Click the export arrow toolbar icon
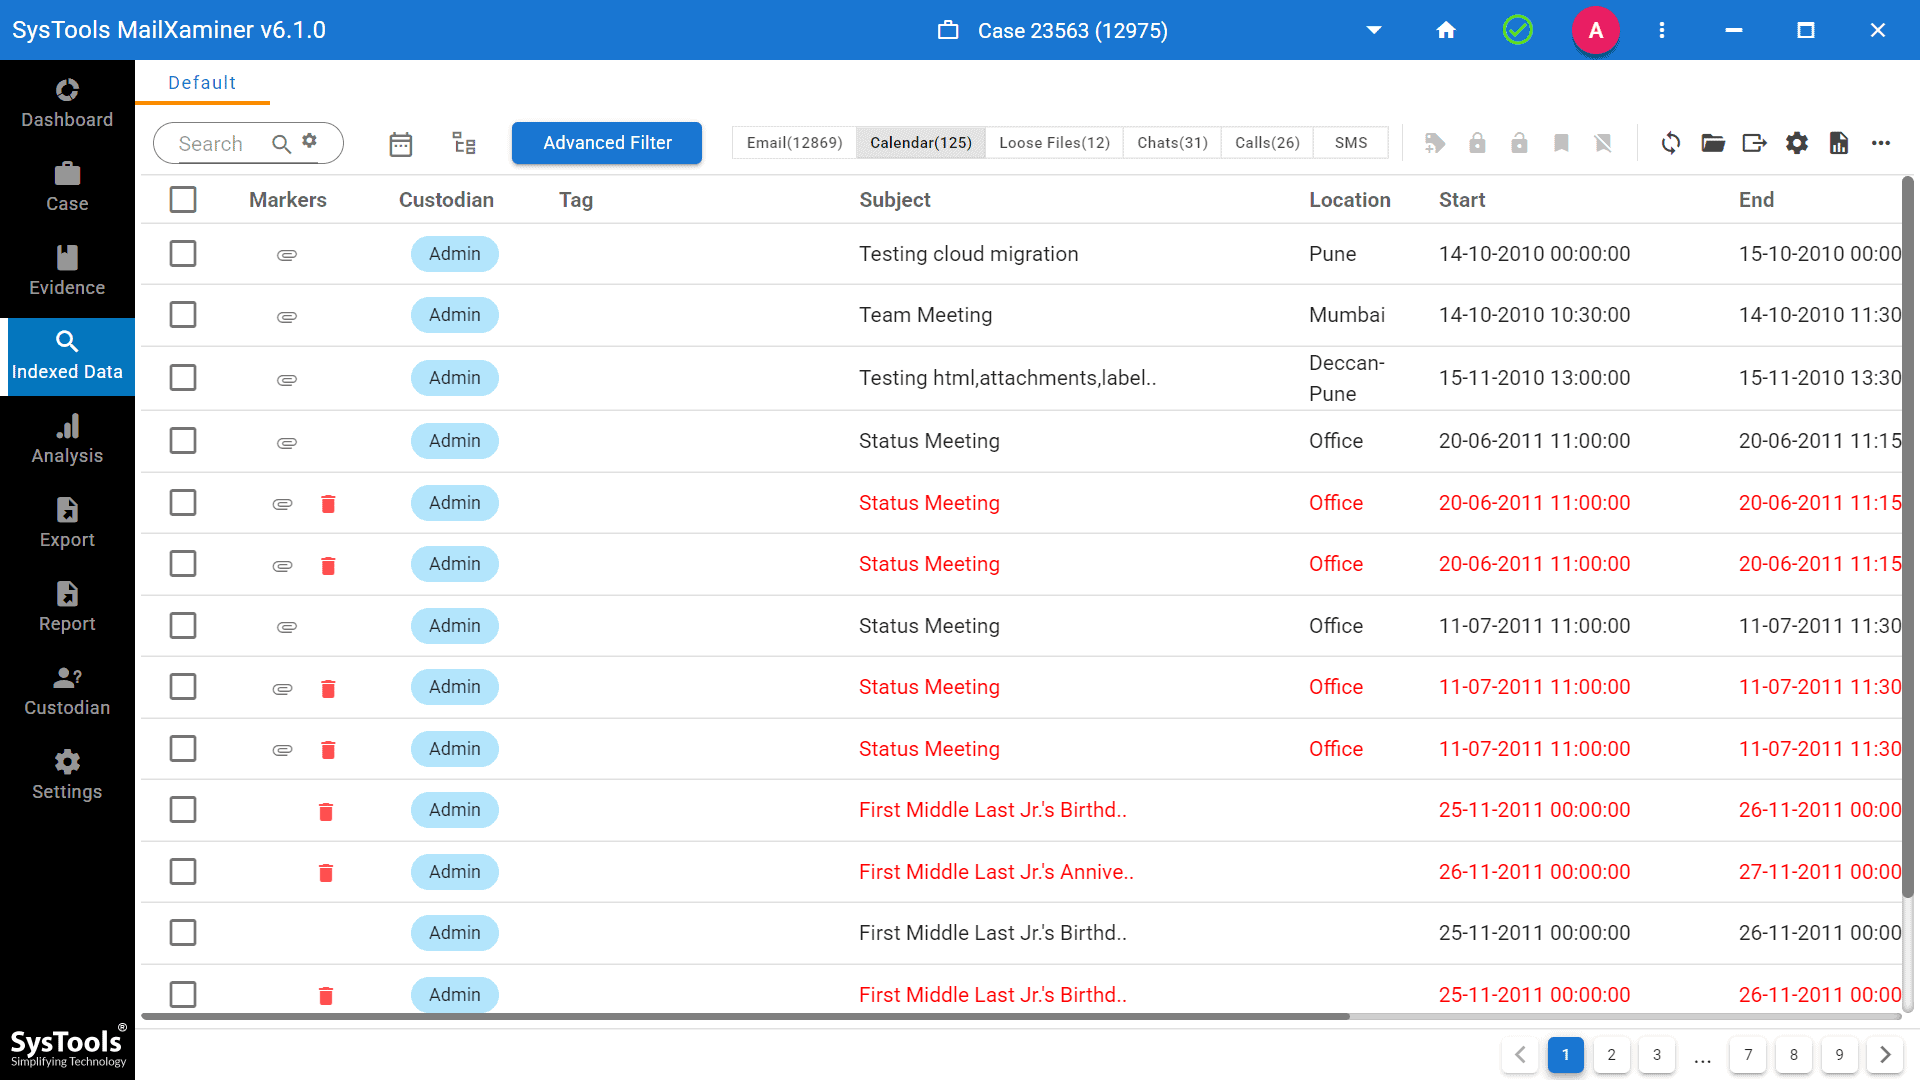The width and height of the screenshot is (1920, 1080). pos(1755,143)
